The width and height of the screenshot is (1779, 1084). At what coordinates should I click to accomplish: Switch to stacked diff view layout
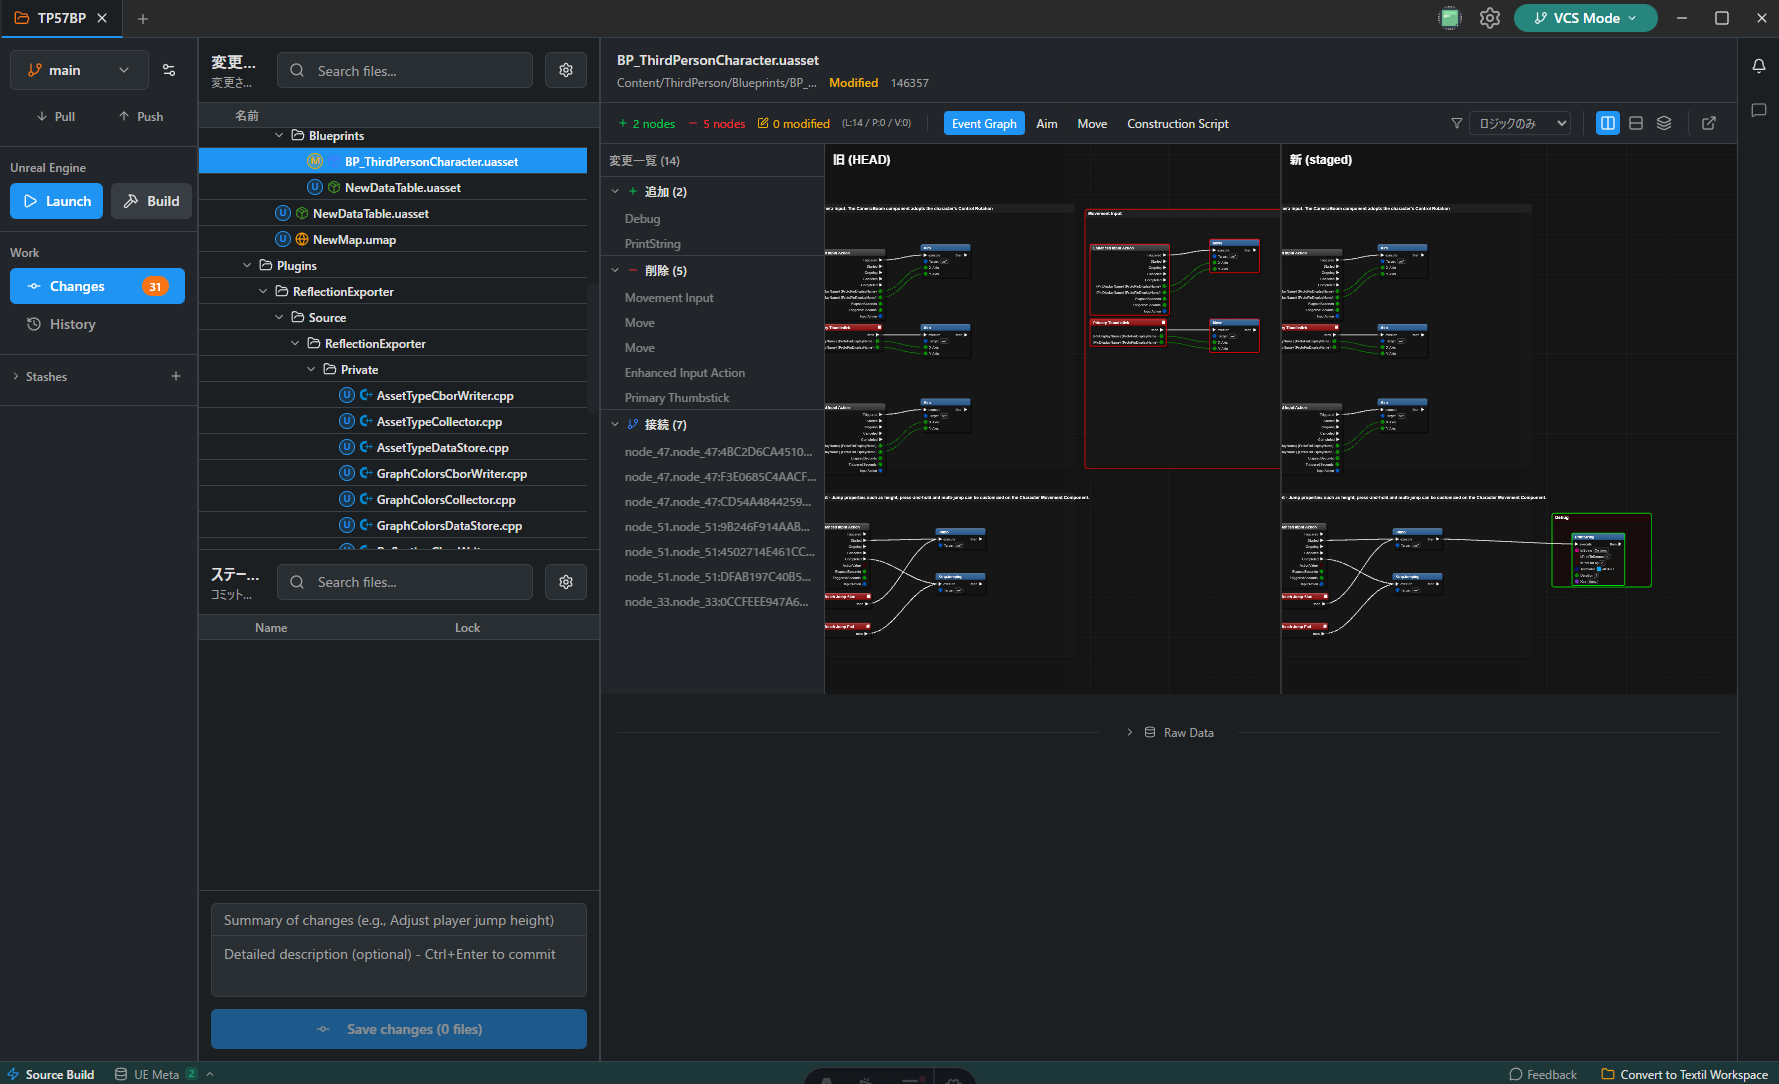coord(1636,123)
